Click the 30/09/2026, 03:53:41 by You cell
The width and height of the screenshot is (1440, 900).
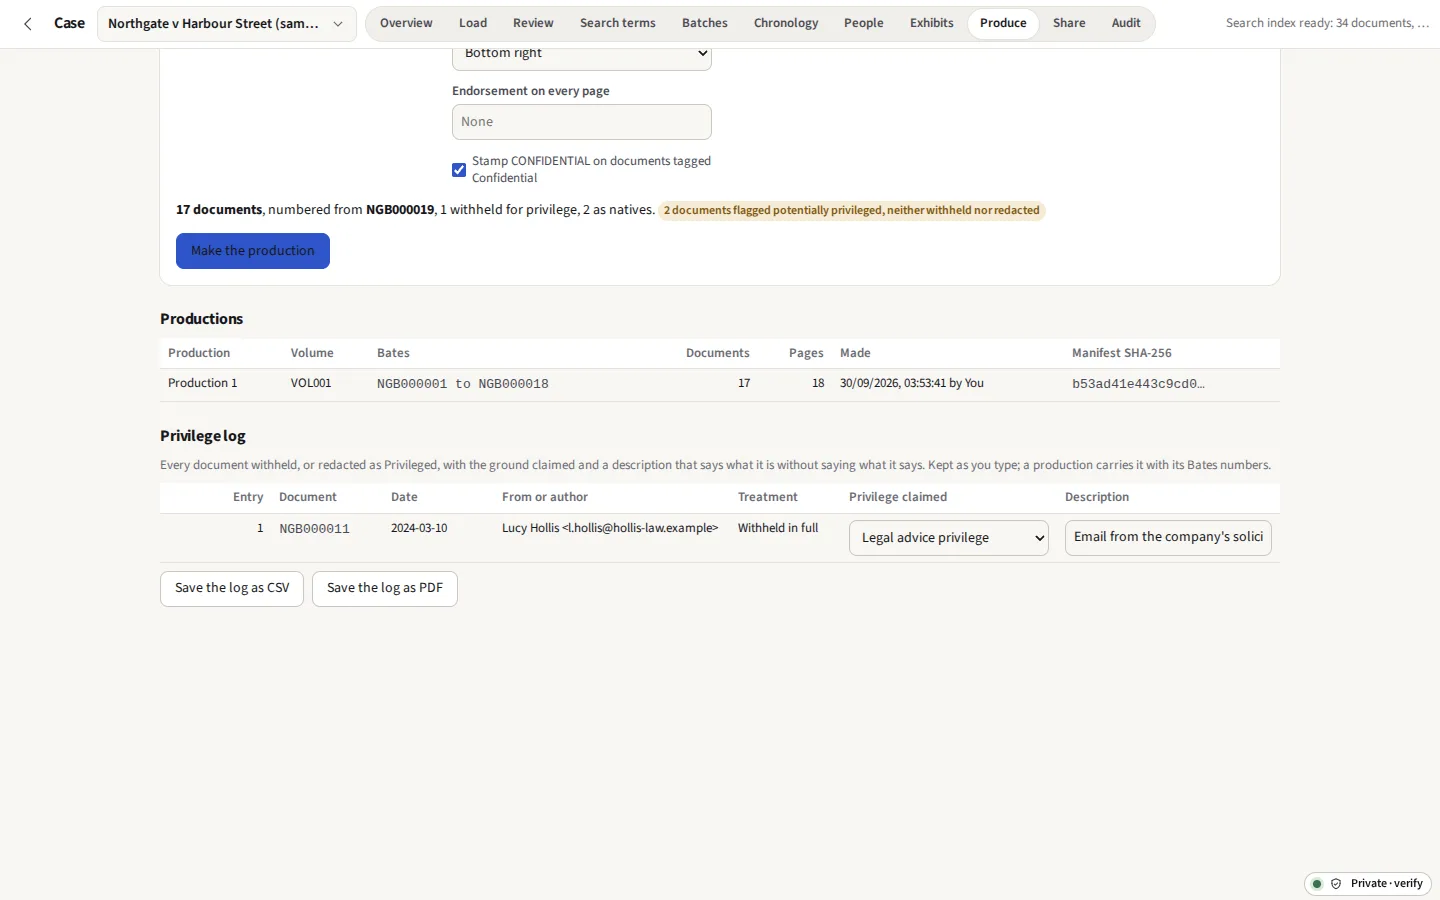(x=912, y=383)
